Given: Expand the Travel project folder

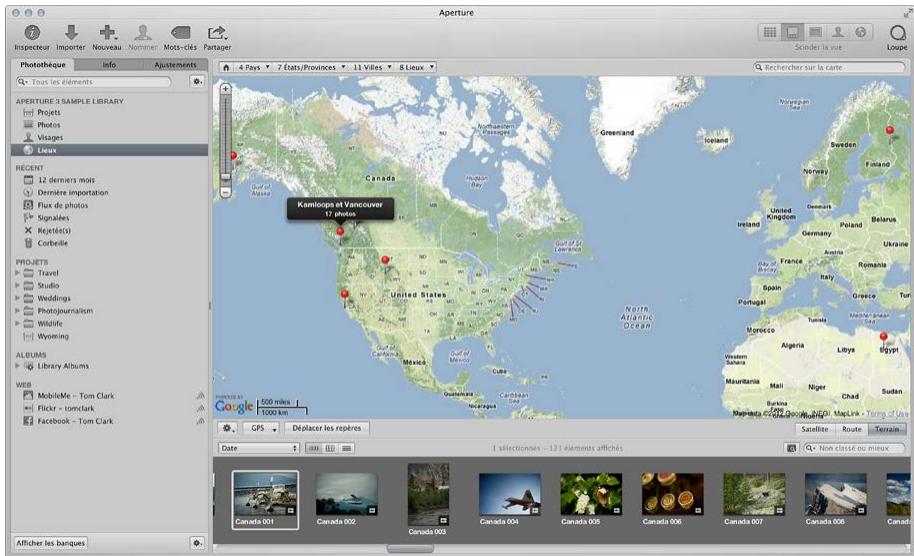Looking at the screenshot, I should (17, 273).
